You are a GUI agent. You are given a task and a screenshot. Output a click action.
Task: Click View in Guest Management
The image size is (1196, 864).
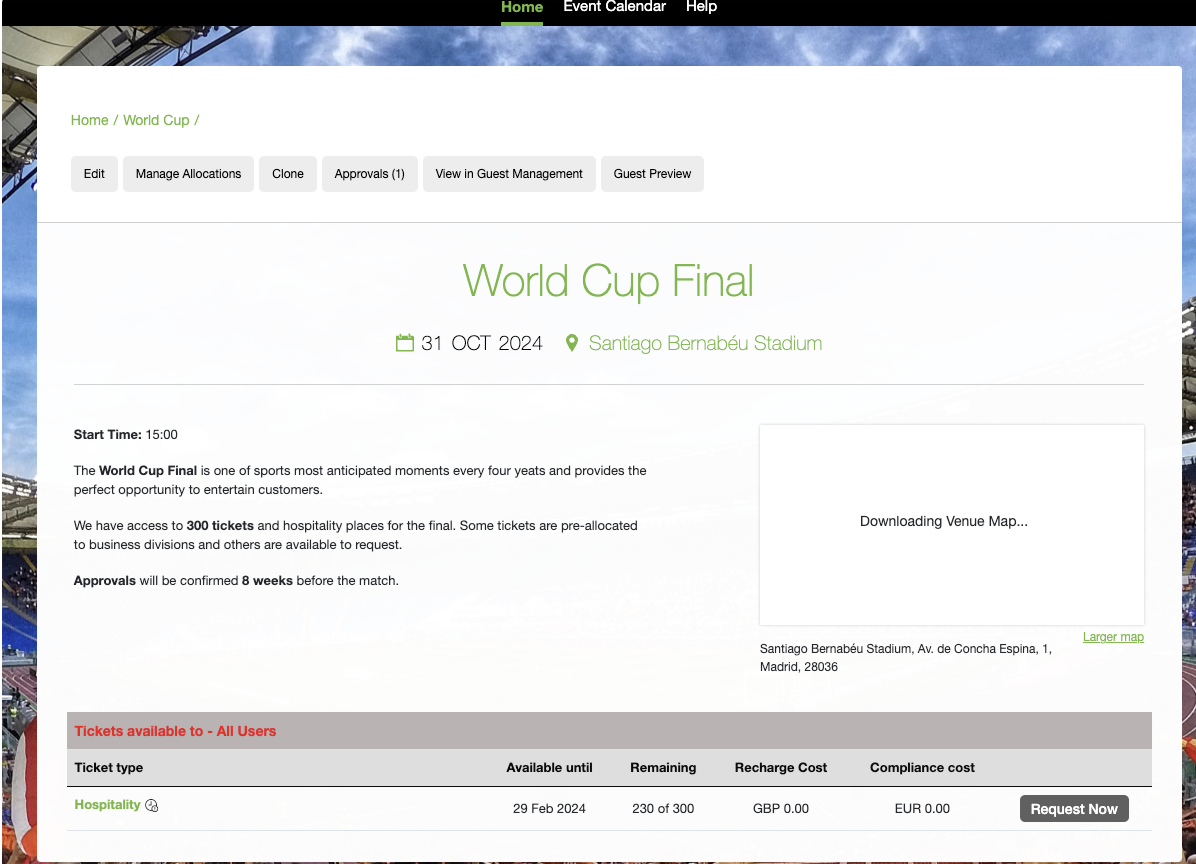(509, 174)
